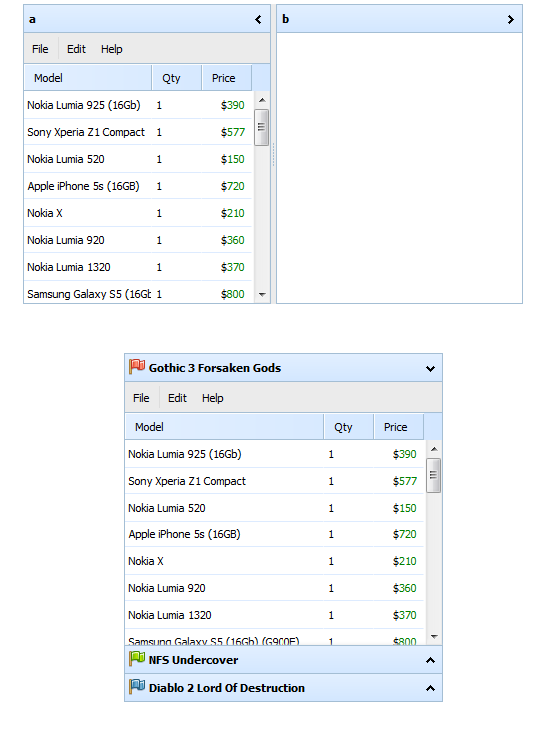Screen dimensions: 548x736
Task: Collapse the Gothic 3 Forsaken Gods section
Action: click(x=430, y=368)
